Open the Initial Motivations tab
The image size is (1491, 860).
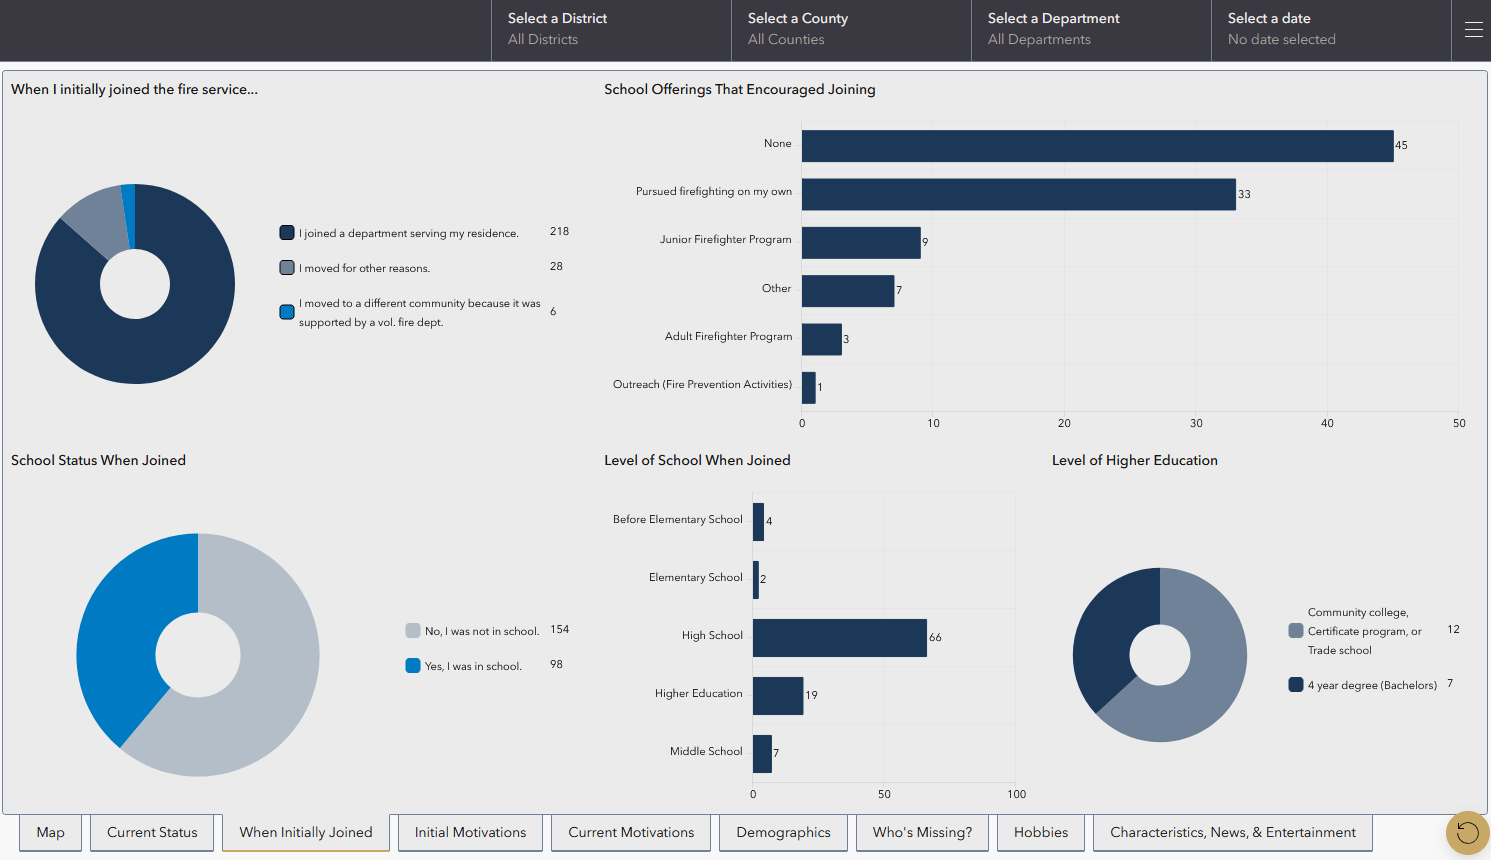tap(470, 832)
